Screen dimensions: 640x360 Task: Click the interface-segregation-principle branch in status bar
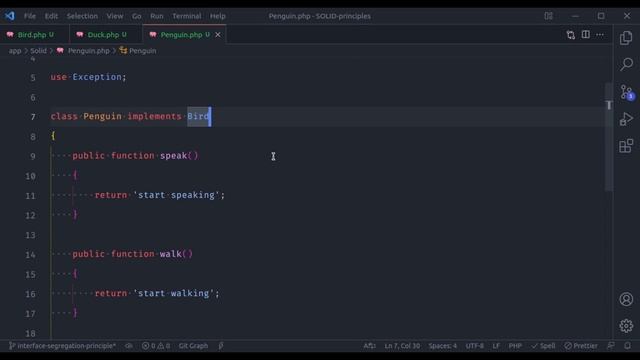(62, 346)
